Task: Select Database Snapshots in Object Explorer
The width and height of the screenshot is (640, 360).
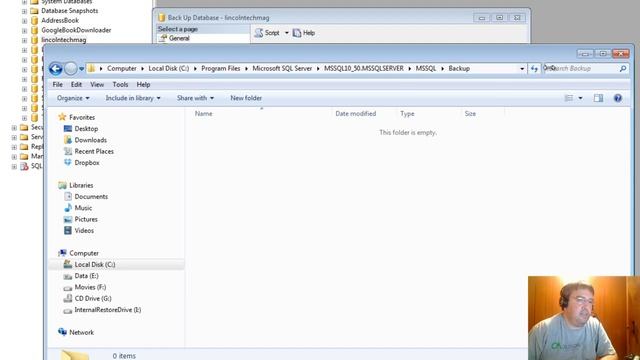Action: coord(69,11)
